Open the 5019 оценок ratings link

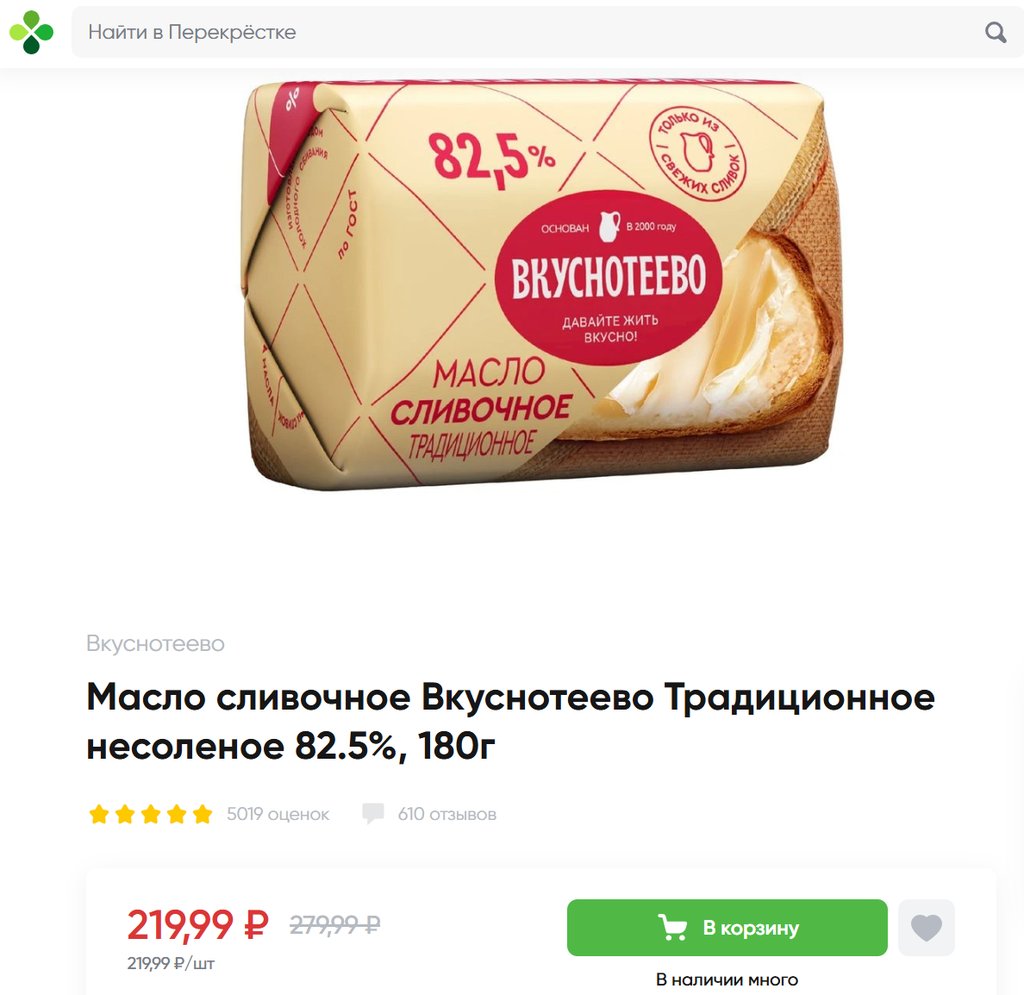278,814
